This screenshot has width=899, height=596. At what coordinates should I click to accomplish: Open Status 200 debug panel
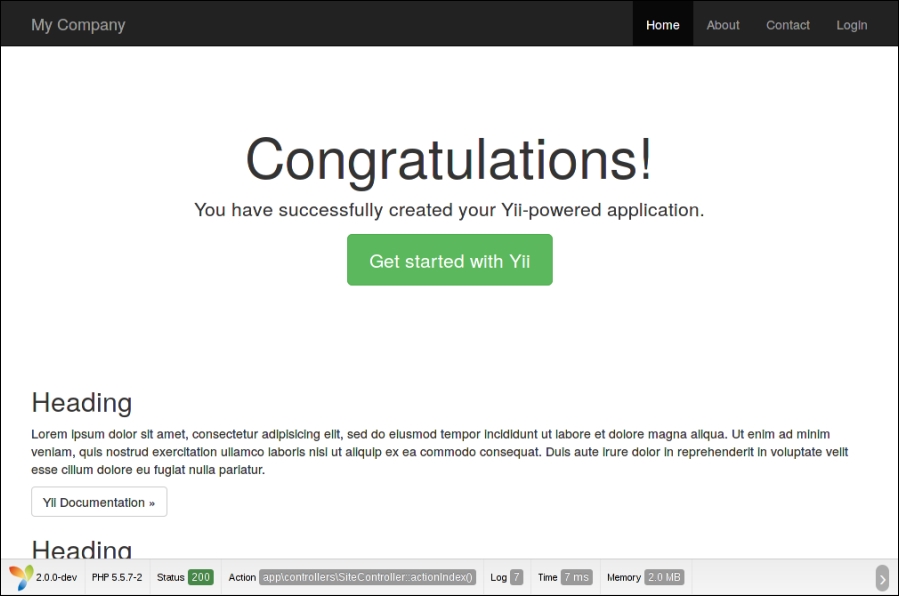tap(185, 577)
